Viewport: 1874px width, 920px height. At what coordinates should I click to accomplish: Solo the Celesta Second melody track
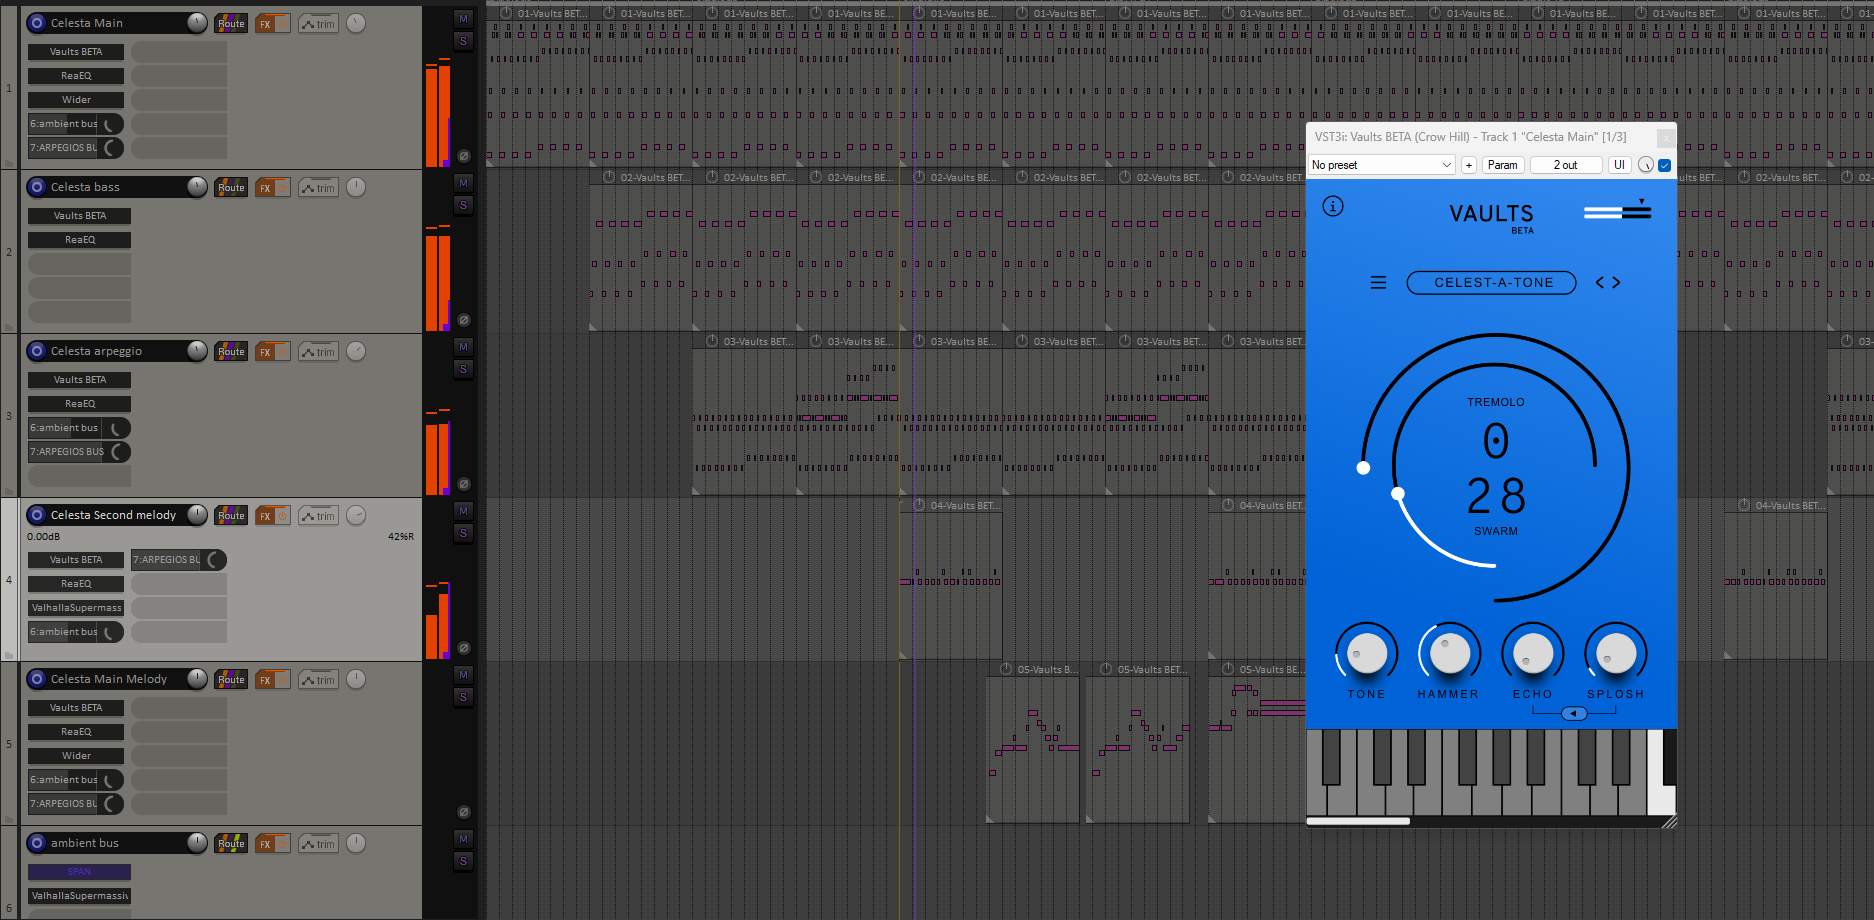pyautogui.click(x=463, y=533)
